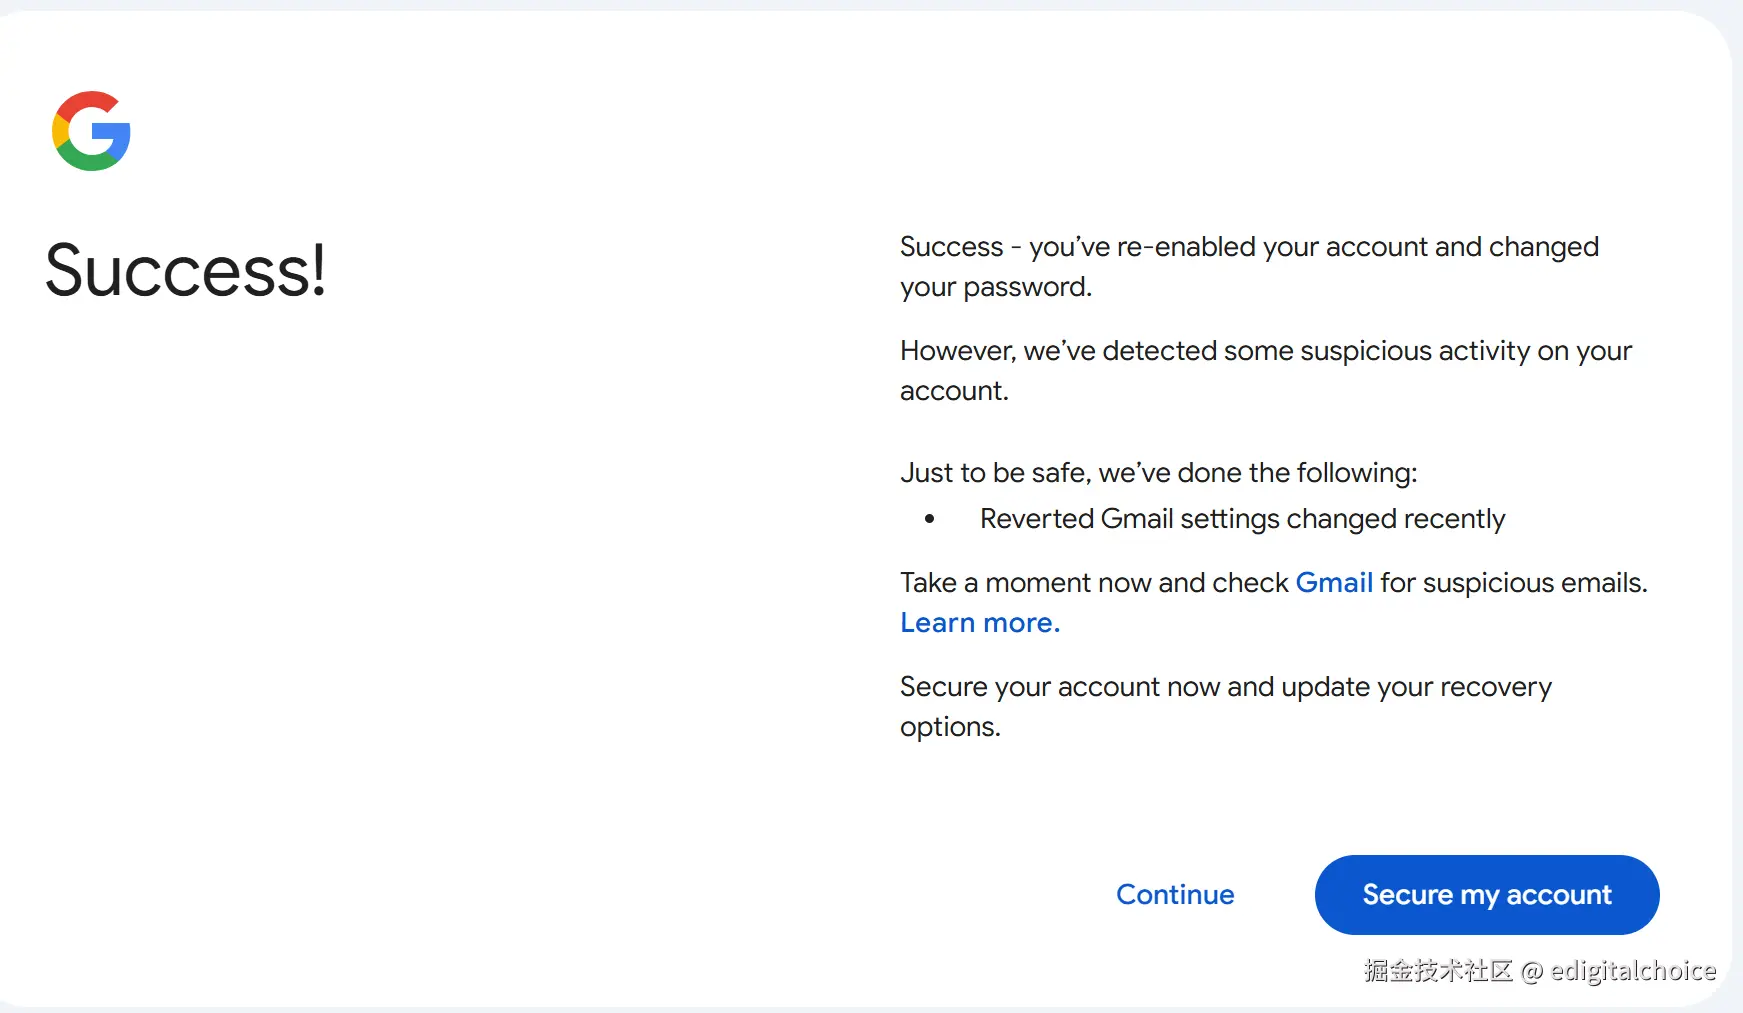Click the Chinese characters in the watermark

pyautogui.click(x=1437, y=971)
